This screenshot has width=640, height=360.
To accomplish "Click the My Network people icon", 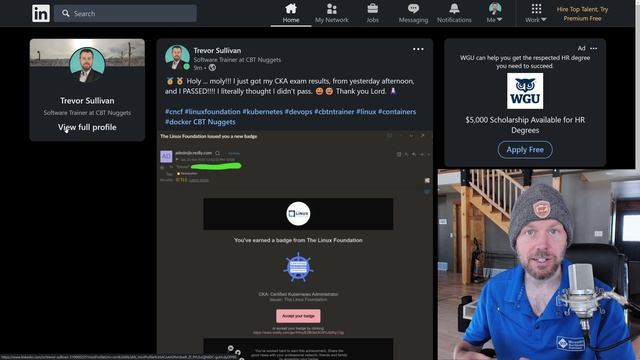I will point(332,9).
